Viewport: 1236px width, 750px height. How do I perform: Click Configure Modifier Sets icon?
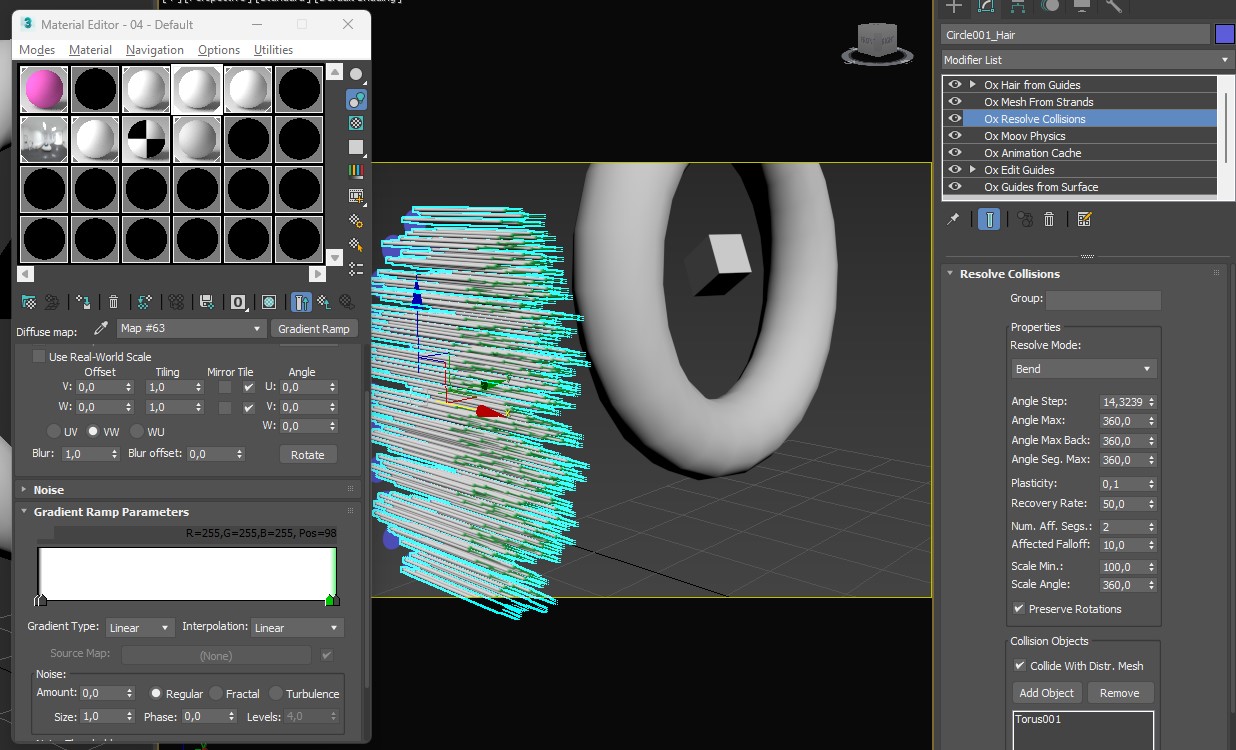(1085, 219)
